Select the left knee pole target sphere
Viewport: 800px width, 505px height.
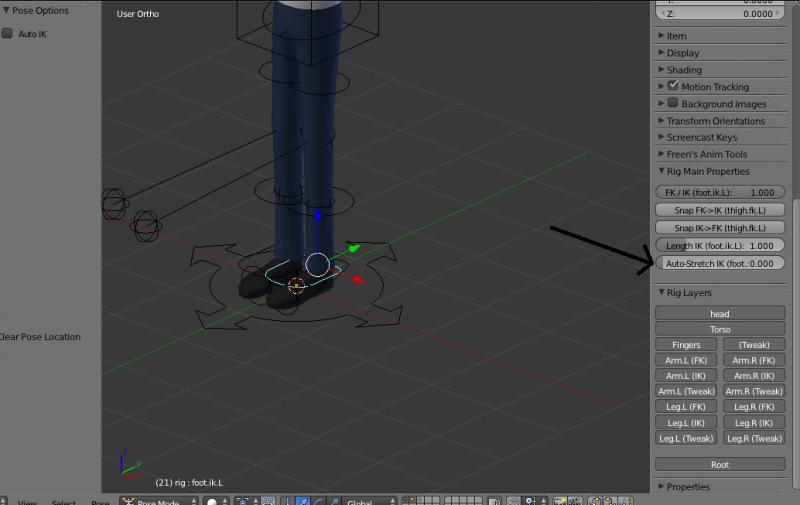coord(114,204)
